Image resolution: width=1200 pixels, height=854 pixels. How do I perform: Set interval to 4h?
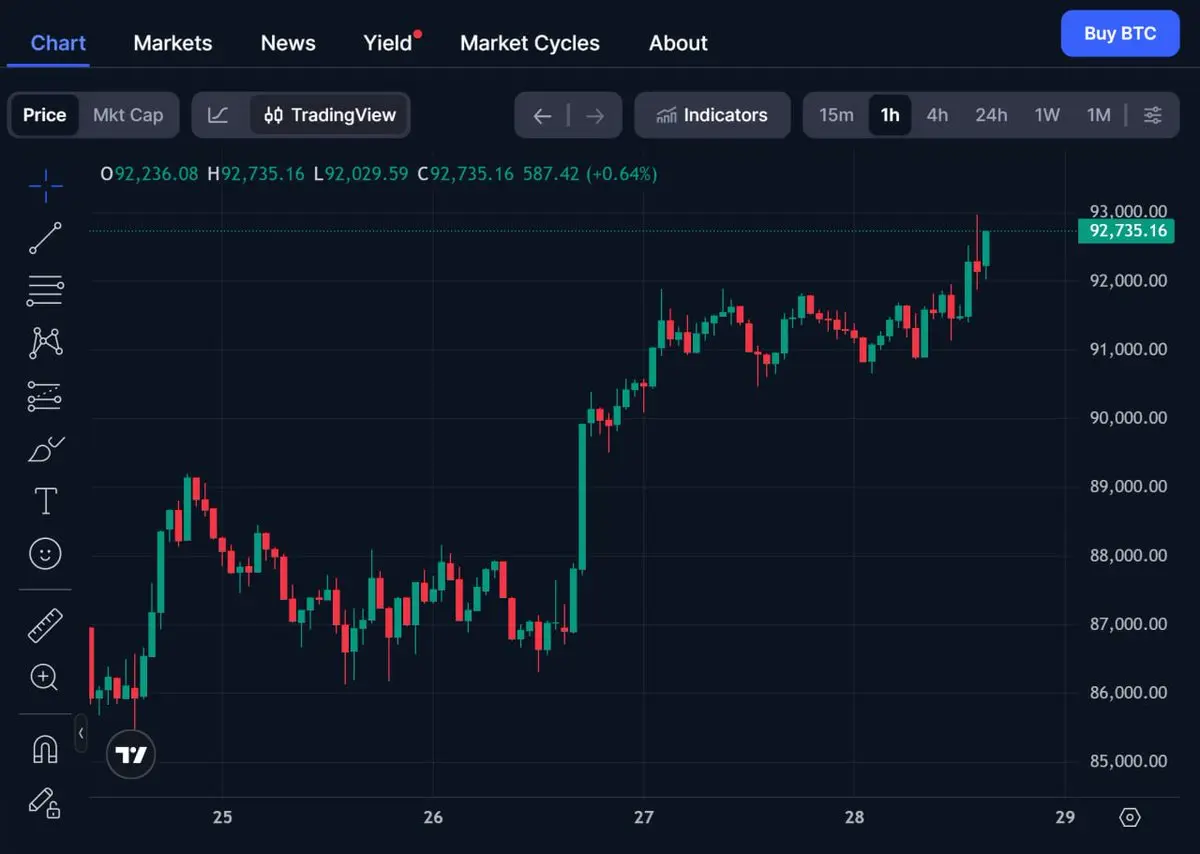coord(937,115)
